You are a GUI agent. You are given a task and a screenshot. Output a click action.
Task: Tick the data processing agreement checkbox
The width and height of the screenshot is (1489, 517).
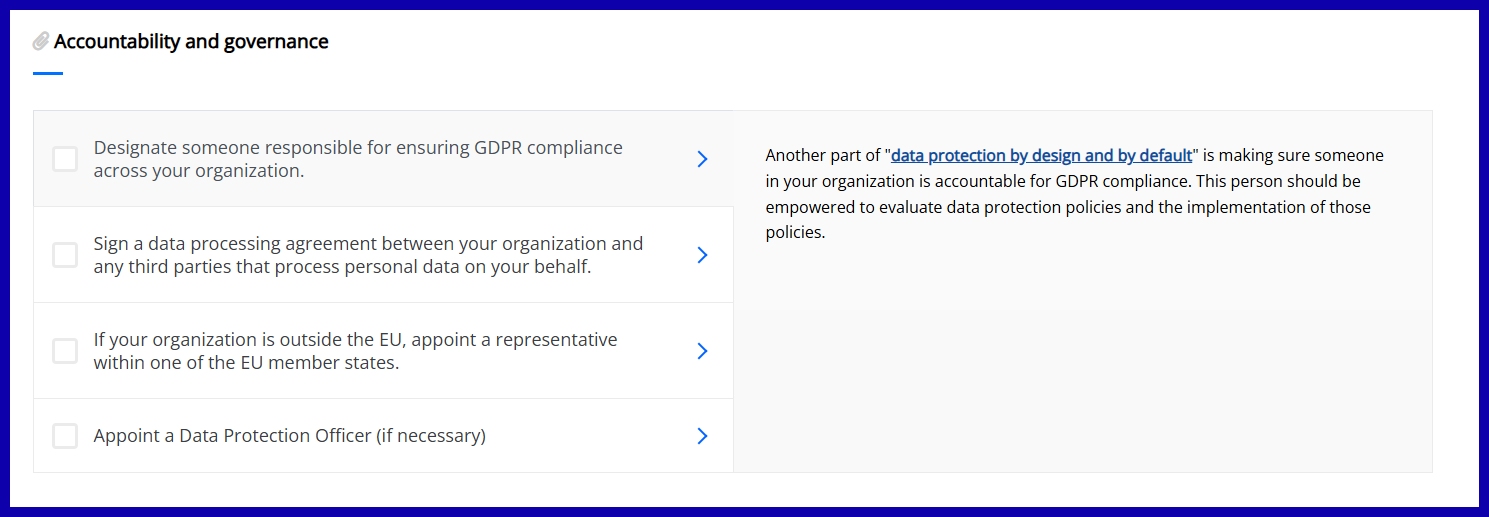click(65, 255)
